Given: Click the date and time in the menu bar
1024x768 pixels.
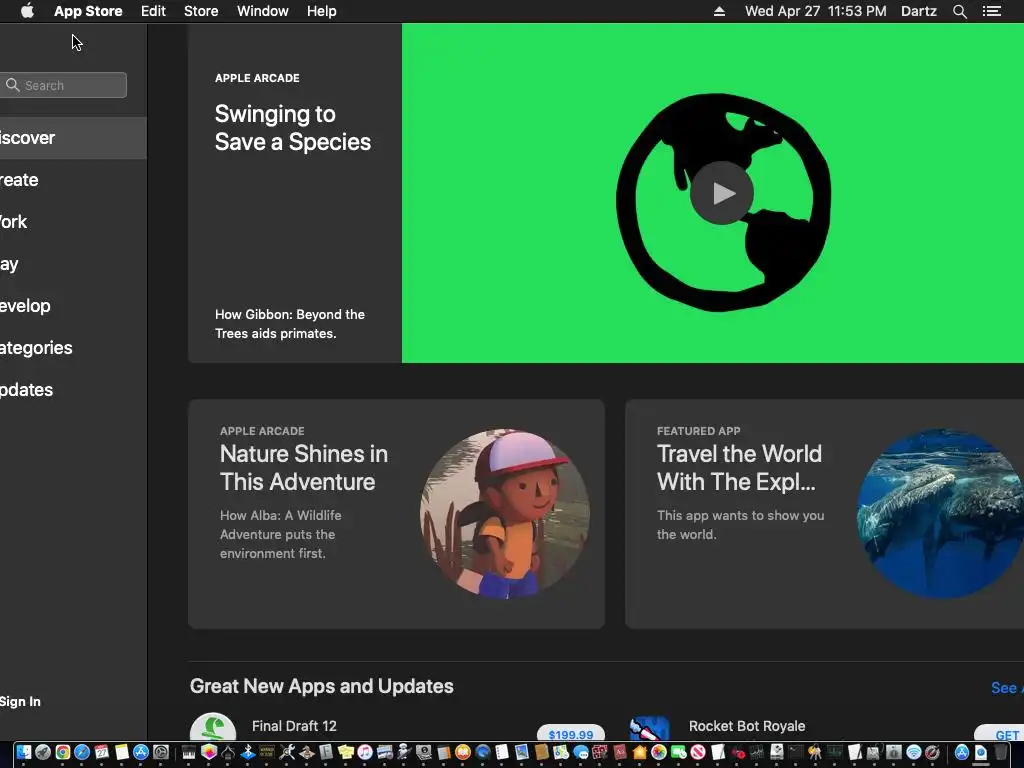Looking at the screenshot, I should click(816, 11).
